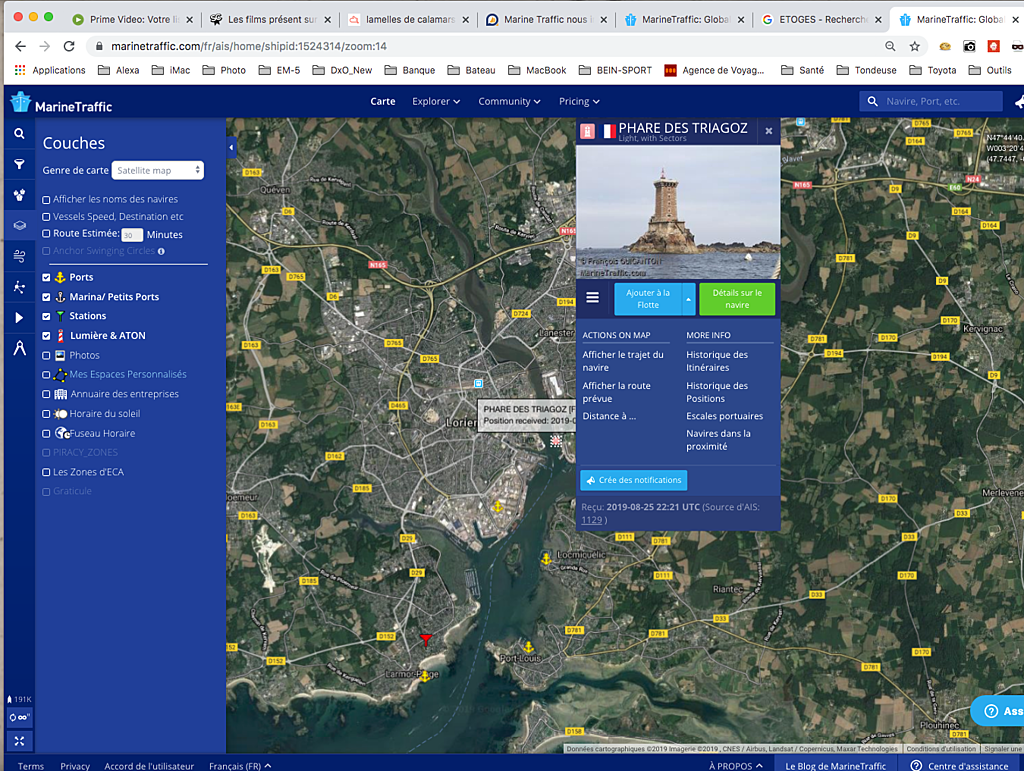
Task: Click the Route Estimée minutes input field
Action: (132, 235)
